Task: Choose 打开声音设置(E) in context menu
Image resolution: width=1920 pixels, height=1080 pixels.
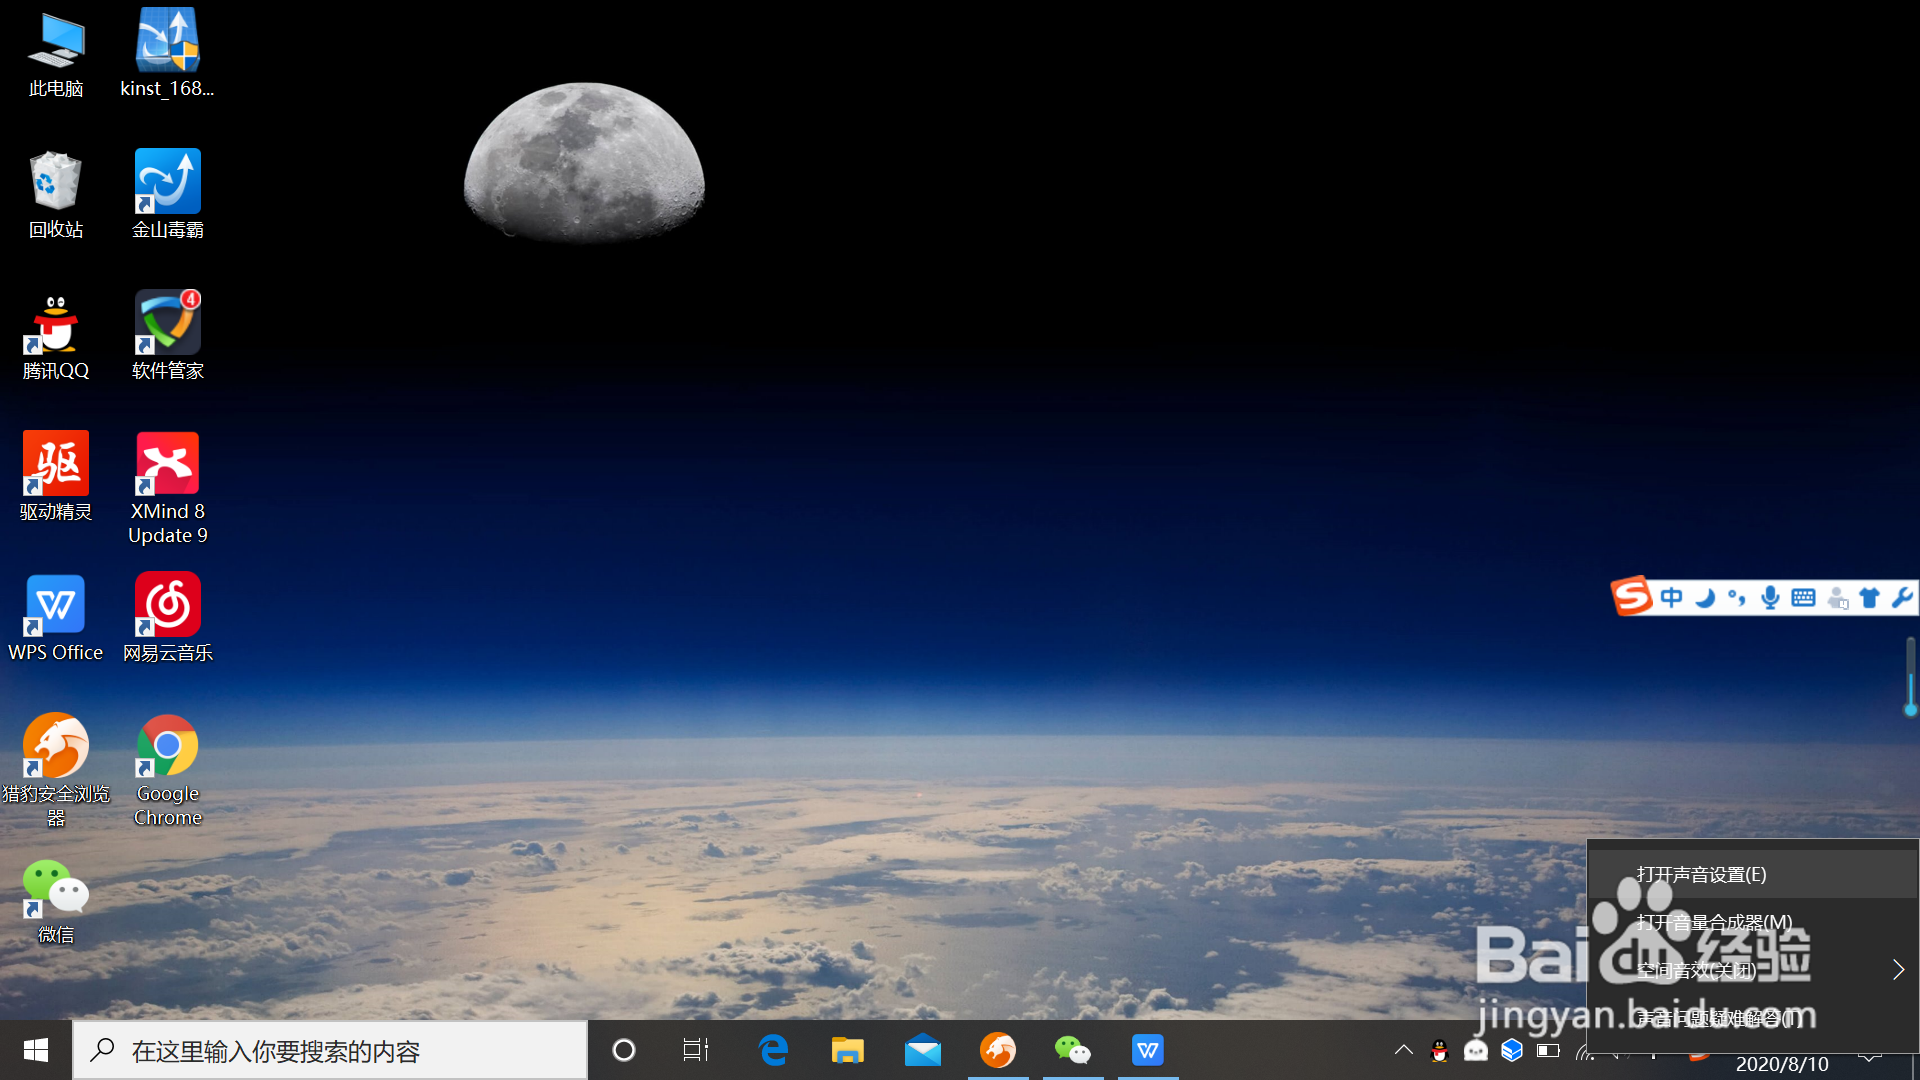Action: point(1752,874)
